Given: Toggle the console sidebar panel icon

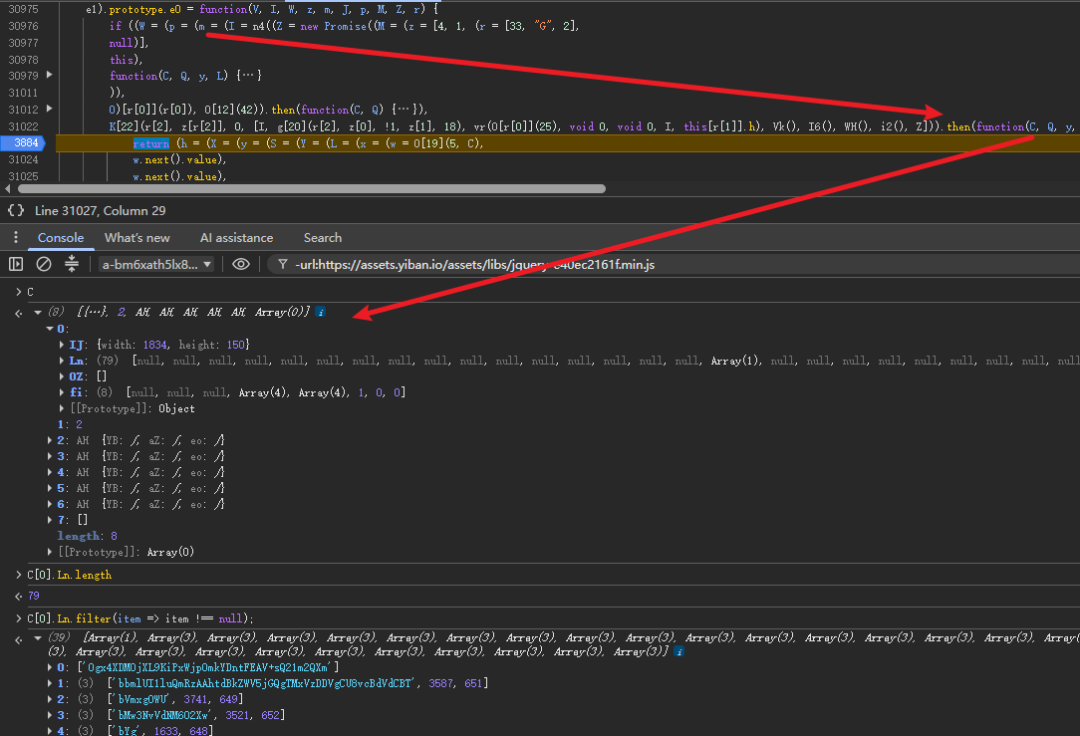Looking at the screenshot, I should [x=16, y=264].
